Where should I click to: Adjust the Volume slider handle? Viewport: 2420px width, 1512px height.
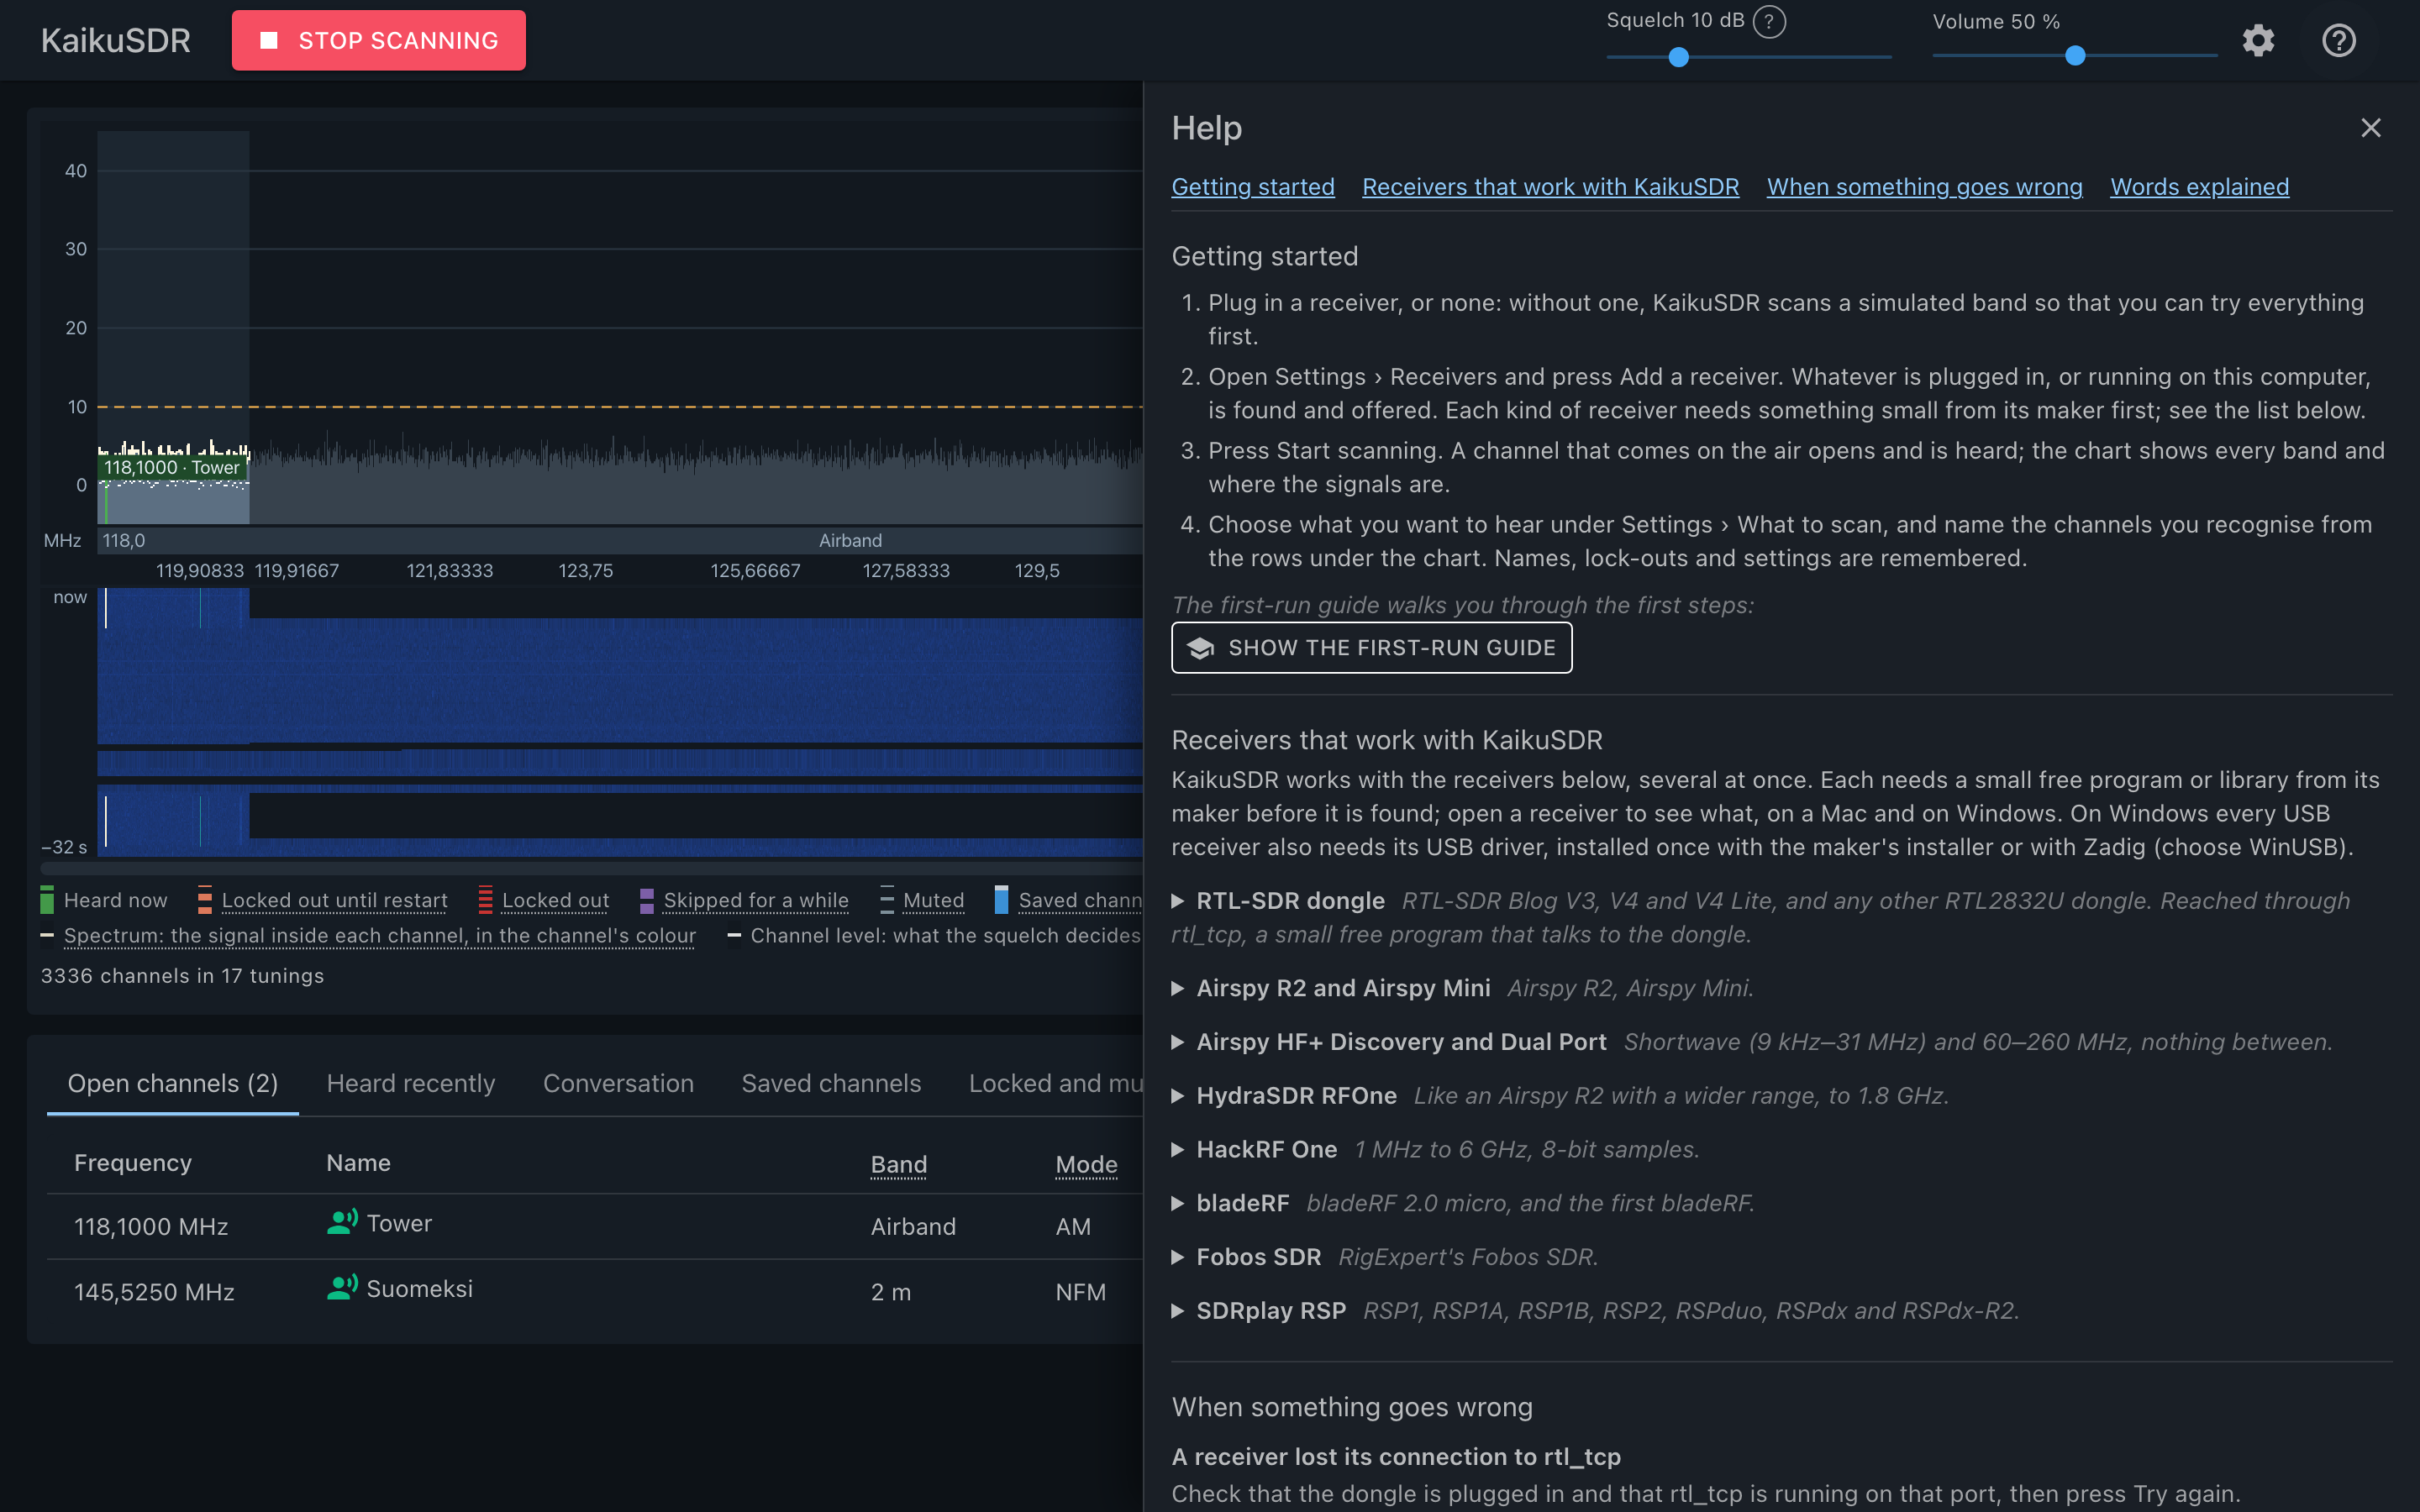2075,57
